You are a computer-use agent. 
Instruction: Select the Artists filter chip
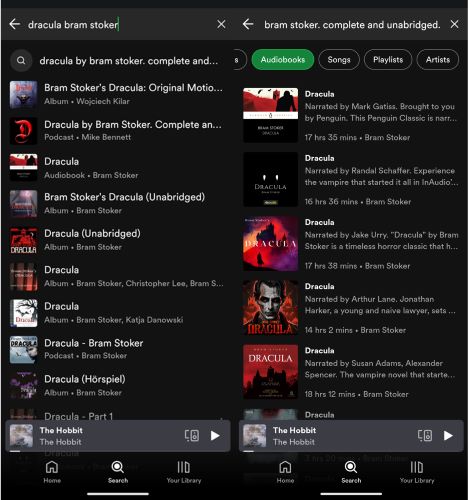(438, 60)
